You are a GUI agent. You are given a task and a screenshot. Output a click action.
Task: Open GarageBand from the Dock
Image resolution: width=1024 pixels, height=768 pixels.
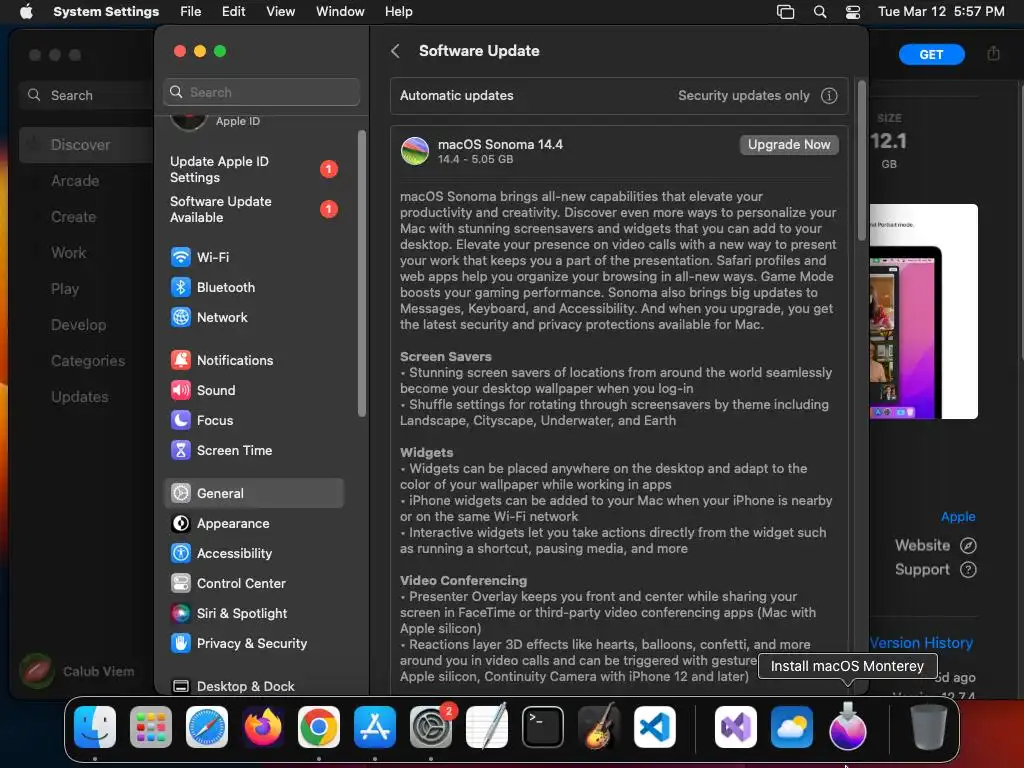(x=599, y=727)
